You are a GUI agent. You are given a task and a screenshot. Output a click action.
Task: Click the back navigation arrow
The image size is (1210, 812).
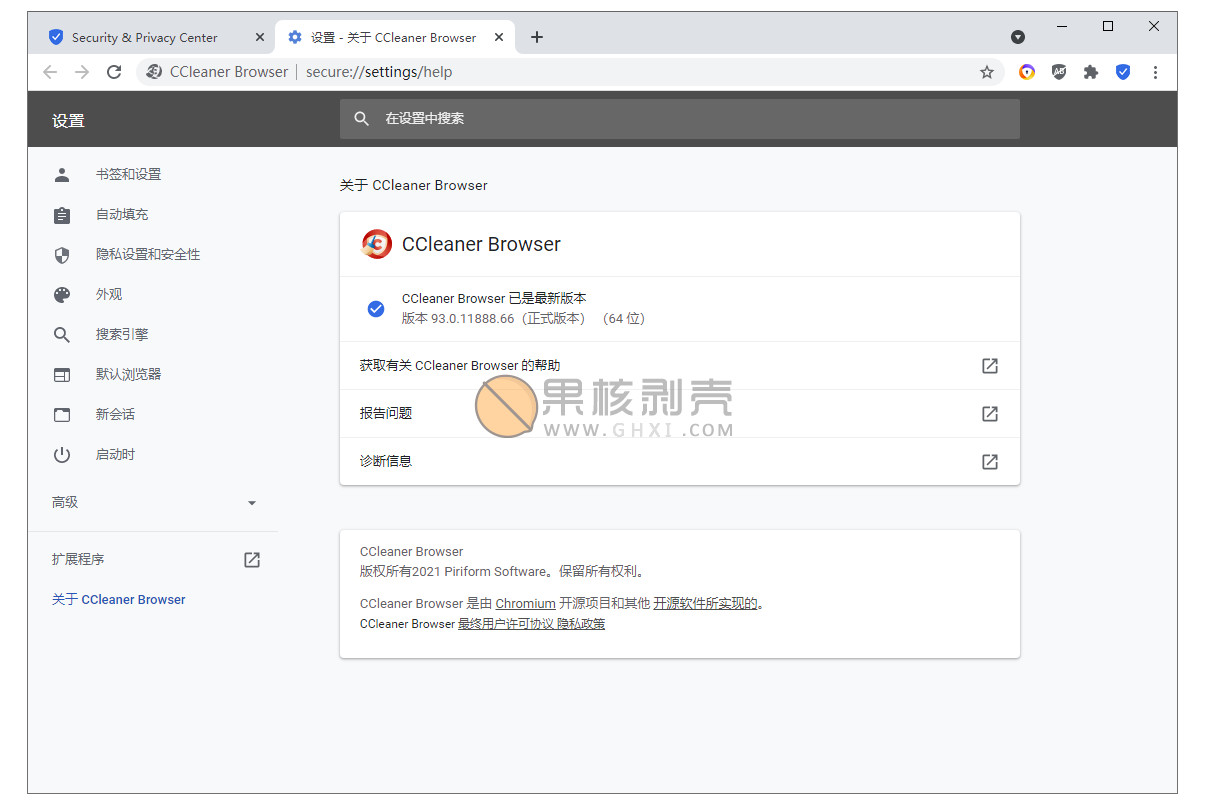(50, 72)
